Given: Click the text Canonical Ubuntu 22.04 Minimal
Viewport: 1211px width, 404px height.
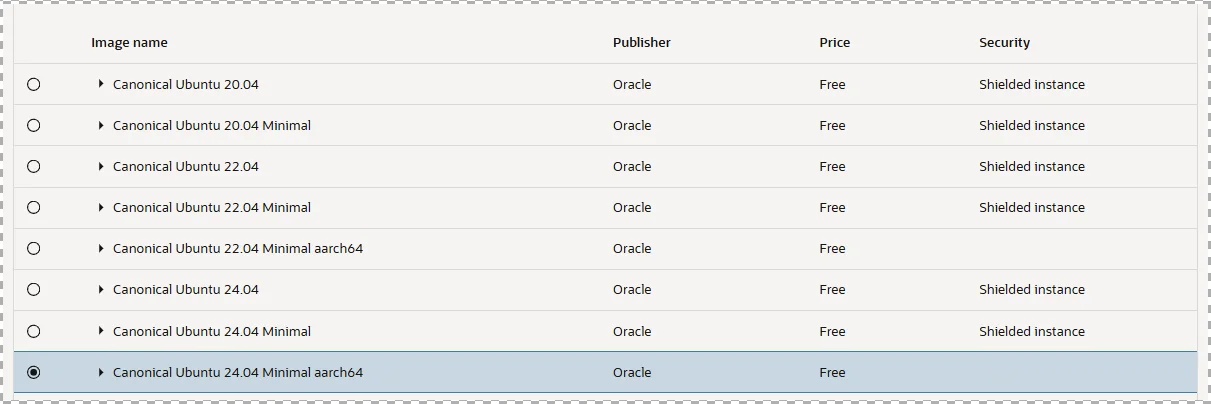Looking at the screenshot, I should 212,208.
